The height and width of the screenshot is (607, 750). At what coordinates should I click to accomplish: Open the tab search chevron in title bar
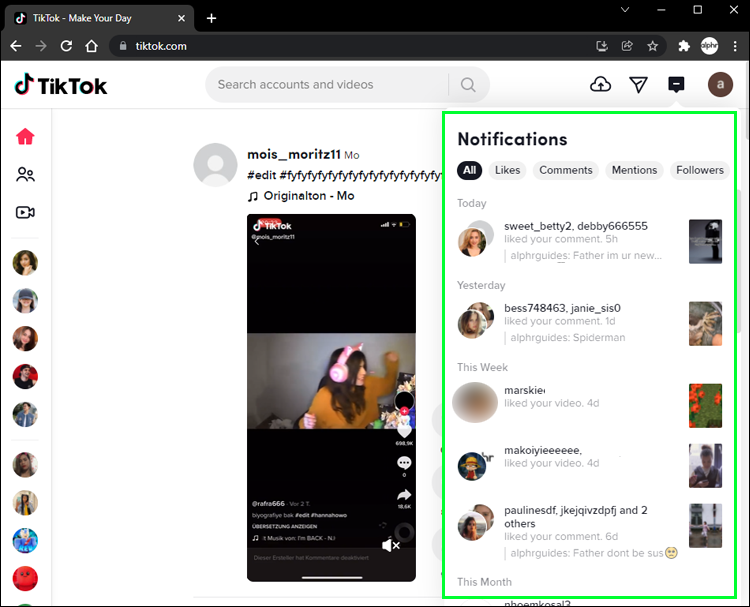point(625,10)
